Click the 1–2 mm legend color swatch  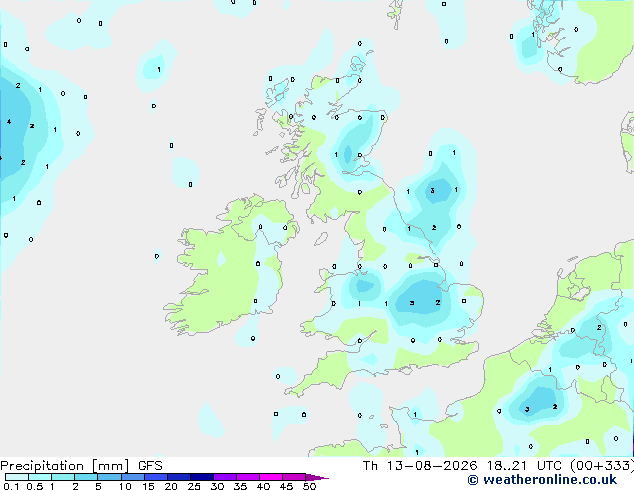click(x=63, y=477)
